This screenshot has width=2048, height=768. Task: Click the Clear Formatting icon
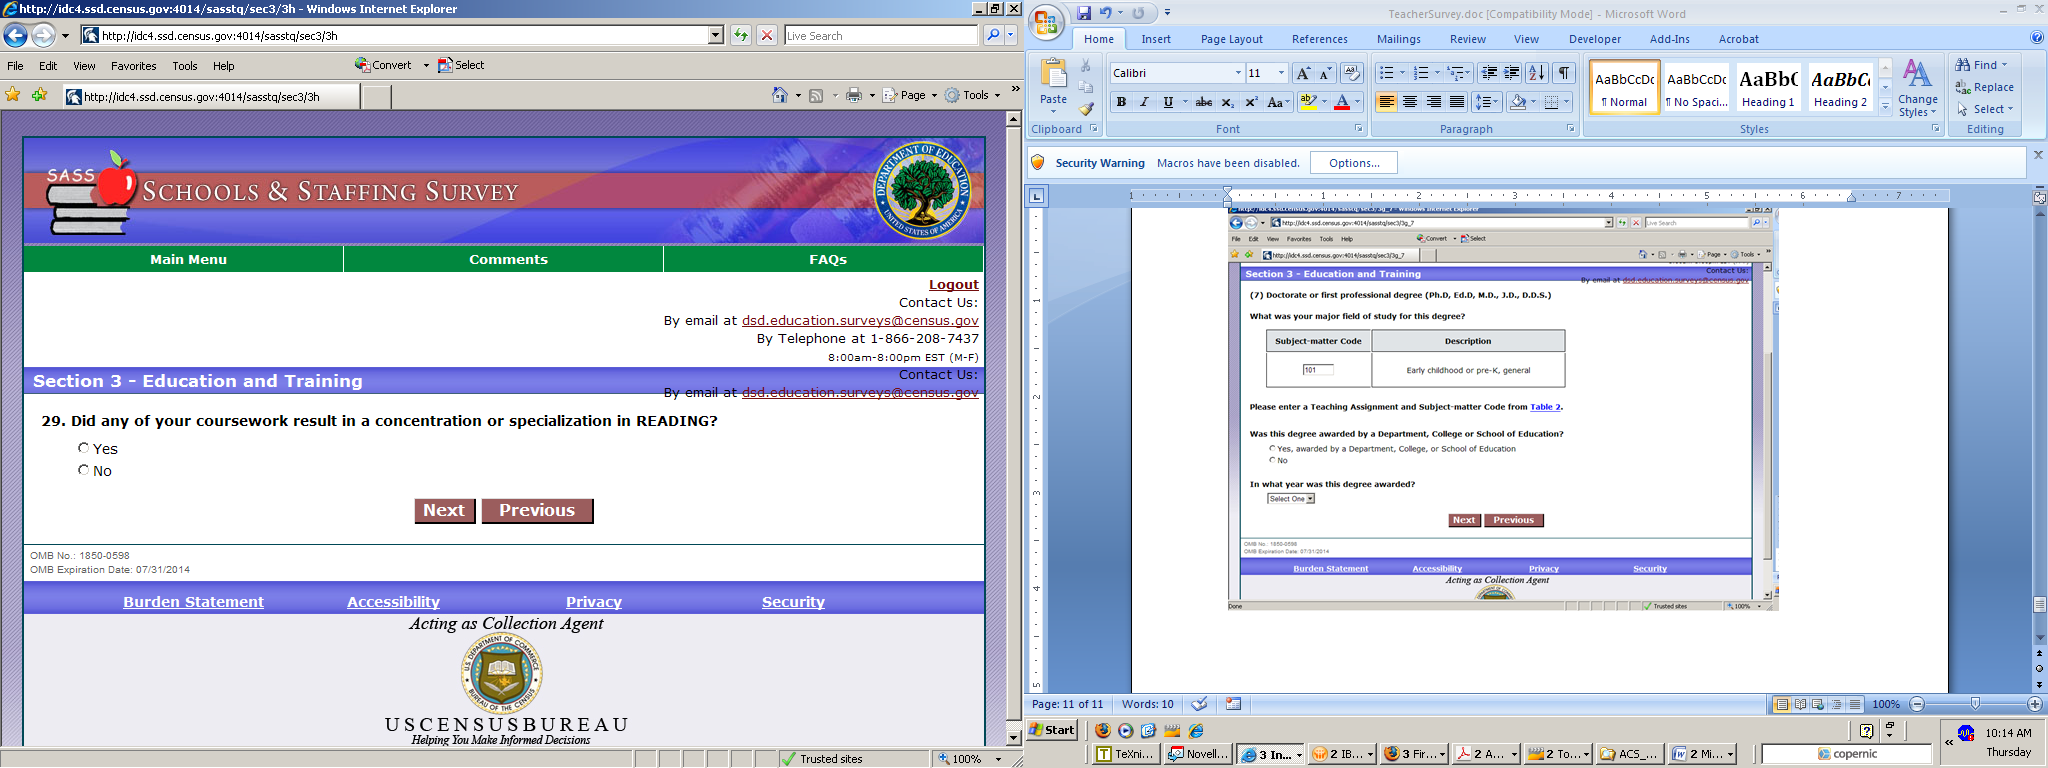pyautogui.click(x=1352, y=73)
